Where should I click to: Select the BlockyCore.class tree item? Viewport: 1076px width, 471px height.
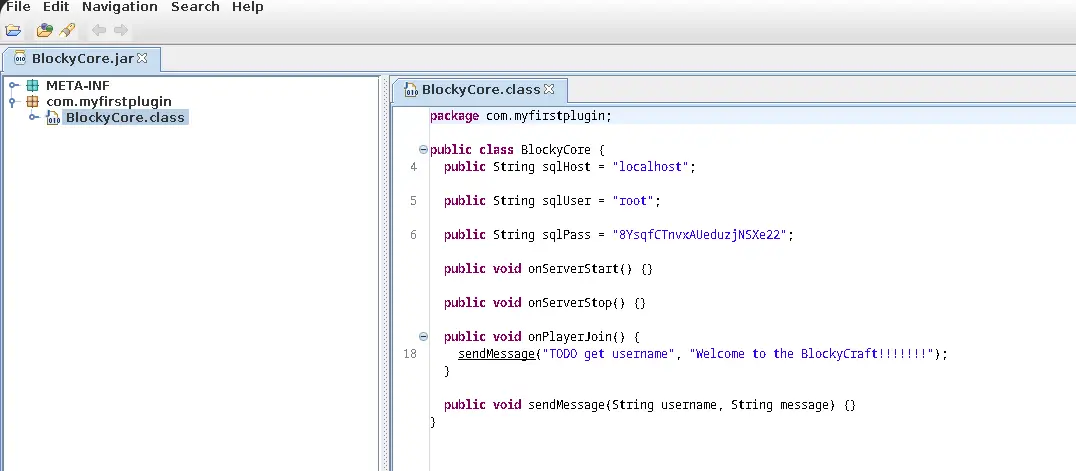click(125, 118)
